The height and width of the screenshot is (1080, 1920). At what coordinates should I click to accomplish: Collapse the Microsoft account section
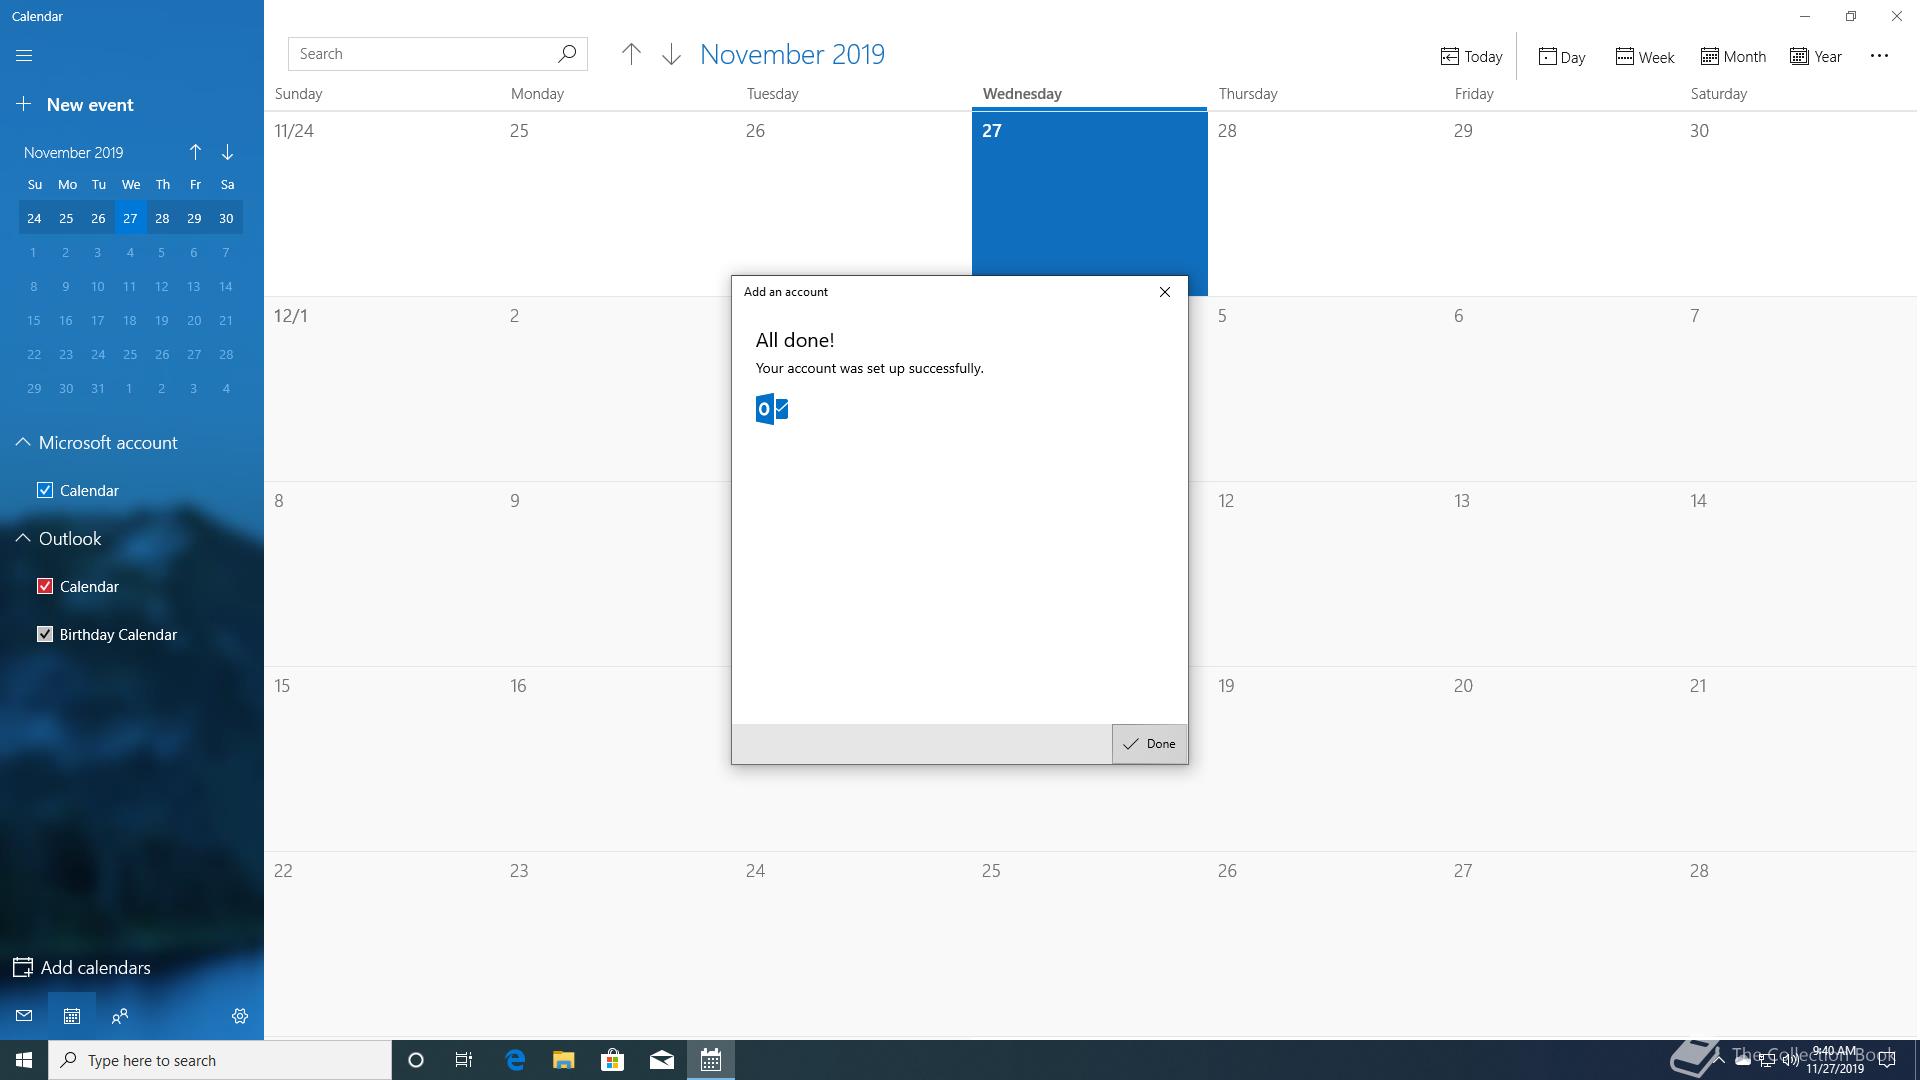(23, 443)
